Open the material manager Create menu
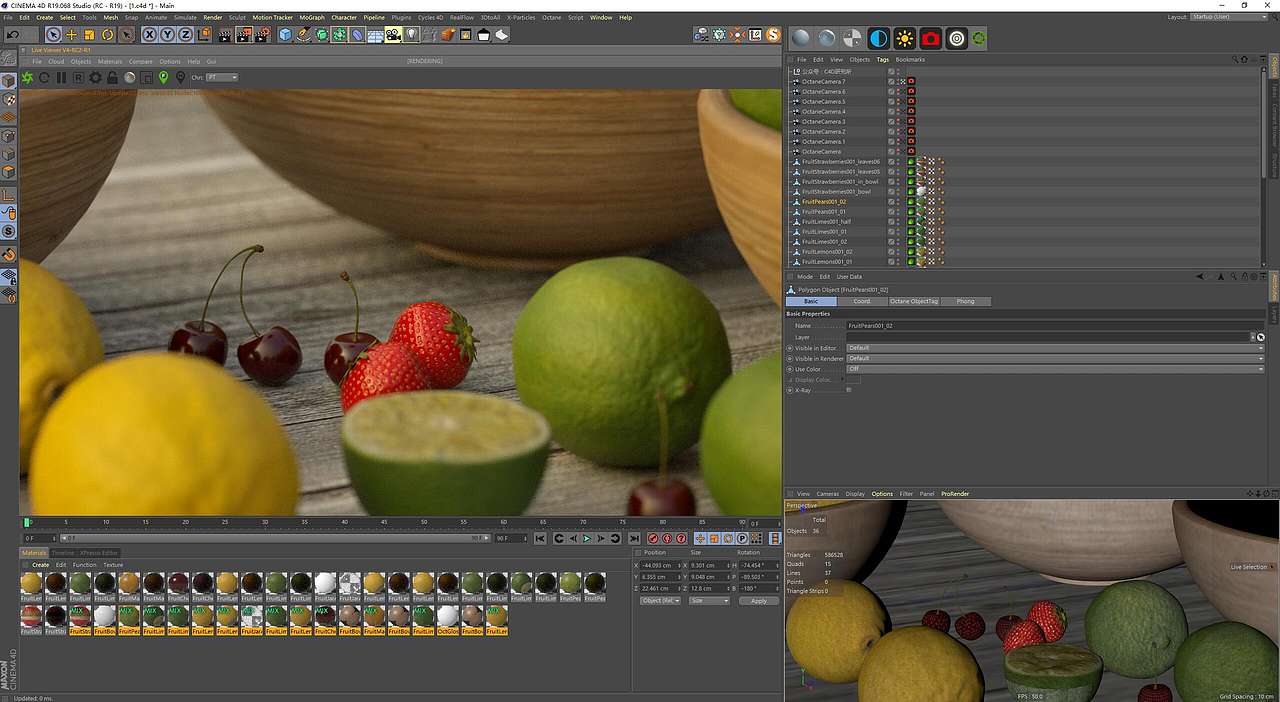Screen dimensions: 1280x702 pyautogui.click(x=40, y=565)
